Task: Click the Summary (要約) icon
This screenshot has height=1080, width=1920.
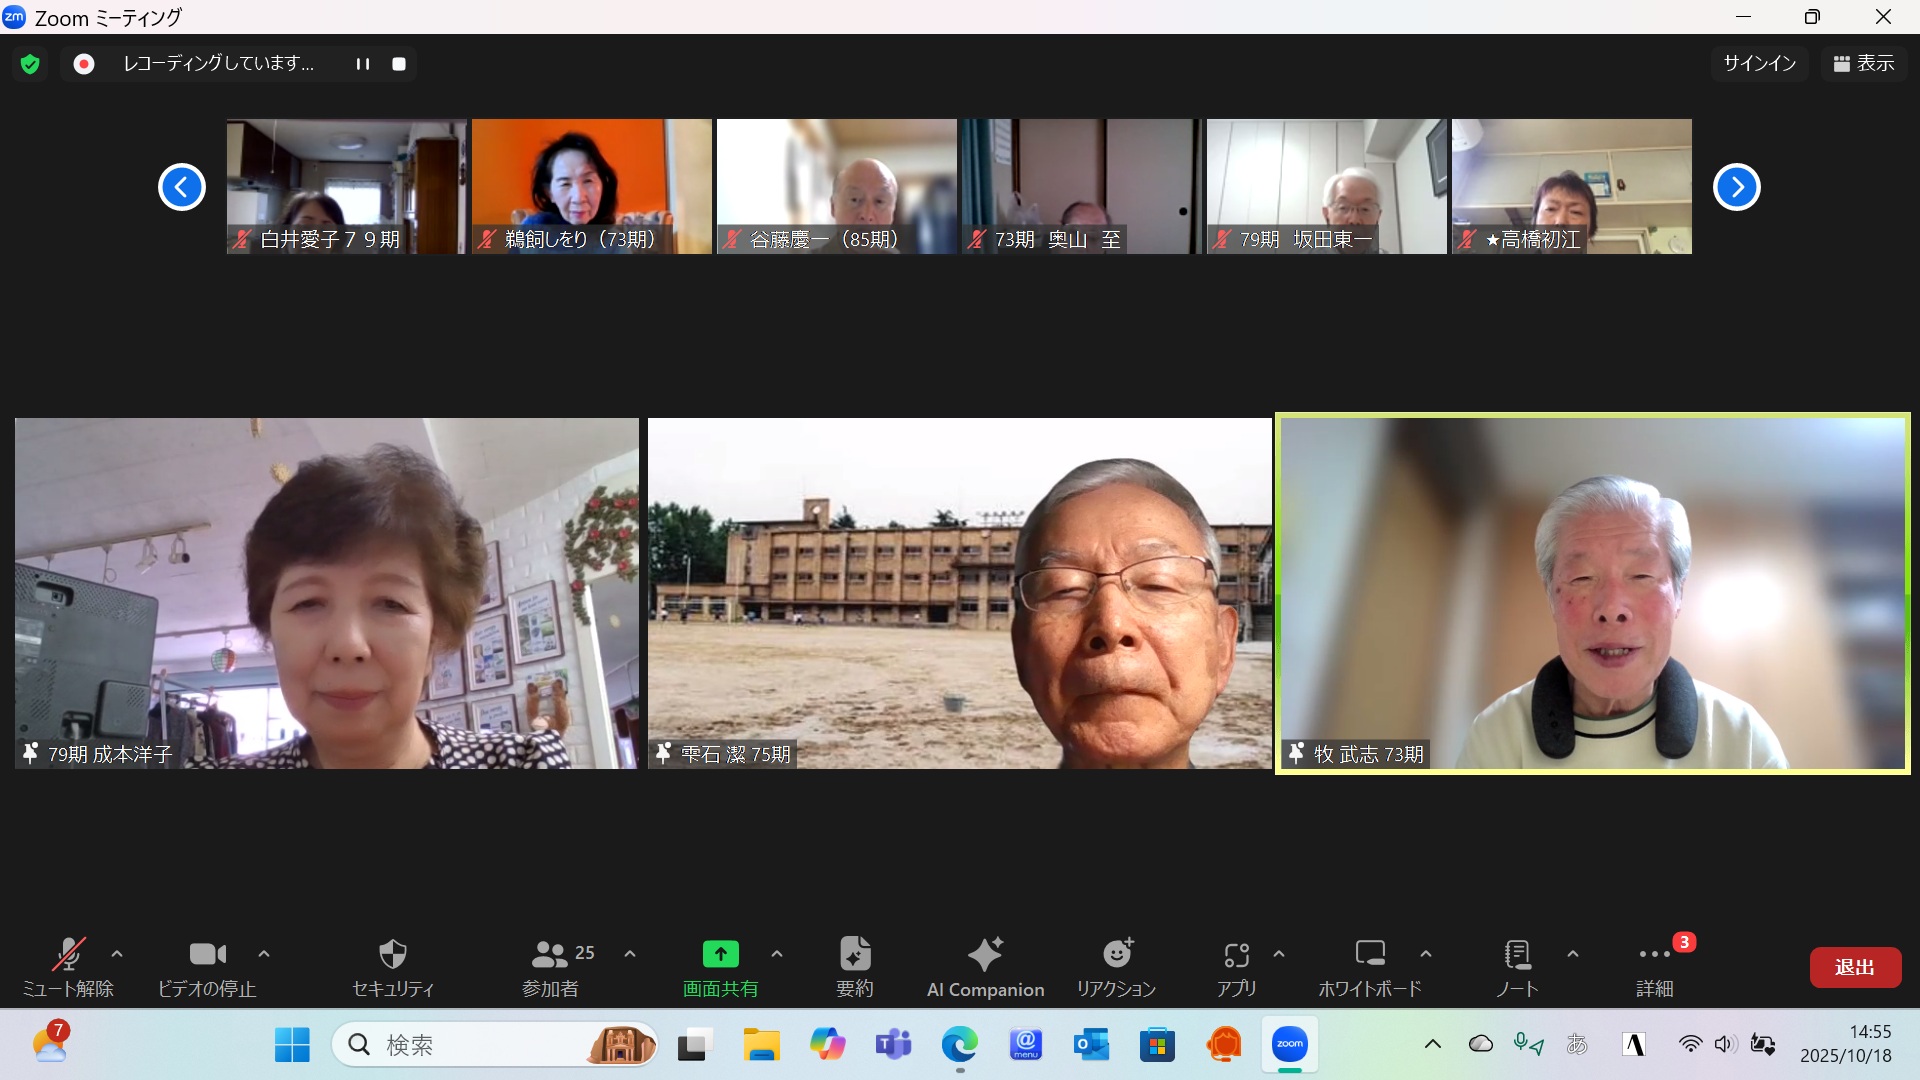Action: [855, 955]
